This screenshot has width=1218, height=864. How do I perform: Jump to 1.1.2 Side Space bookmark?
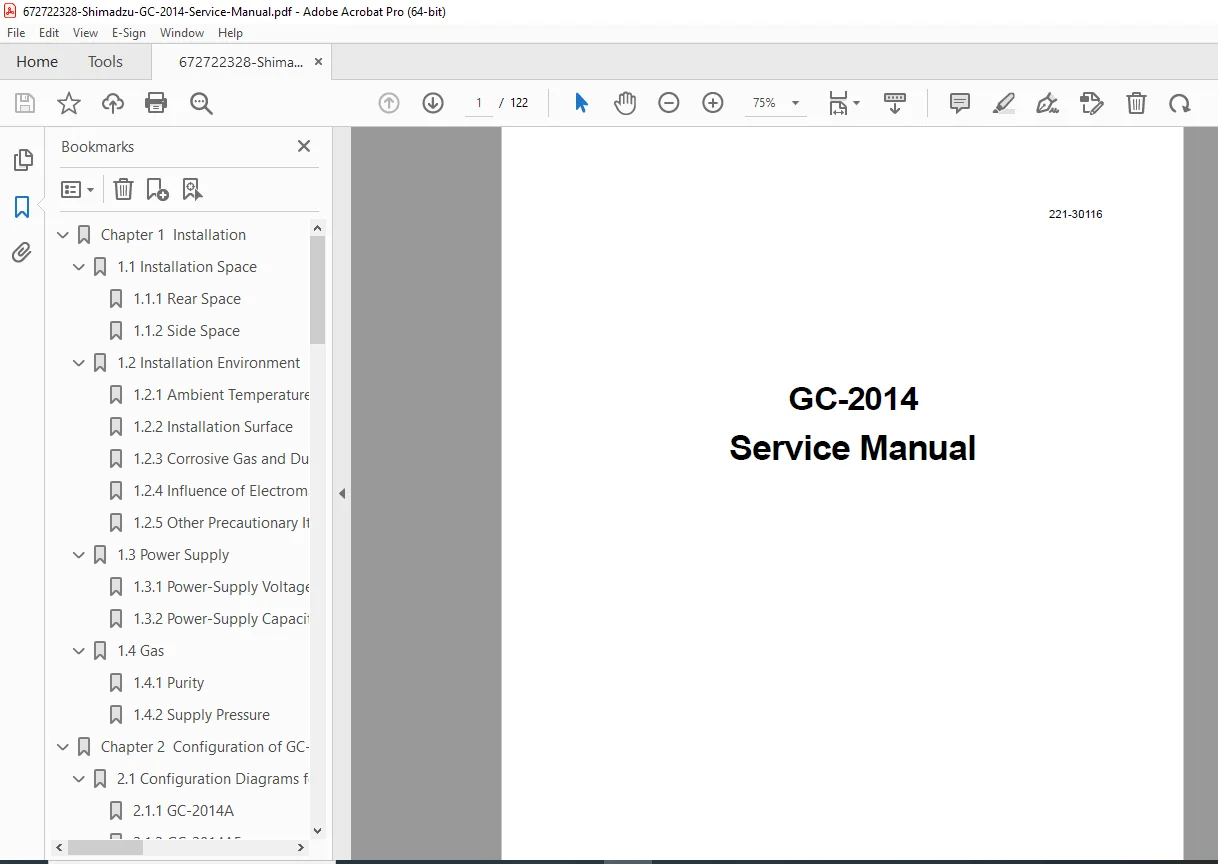point(187,331)
